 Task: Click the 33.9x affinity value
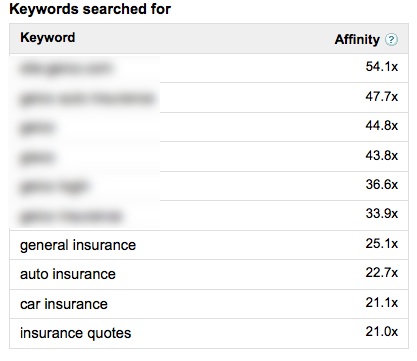click(382, 213)
